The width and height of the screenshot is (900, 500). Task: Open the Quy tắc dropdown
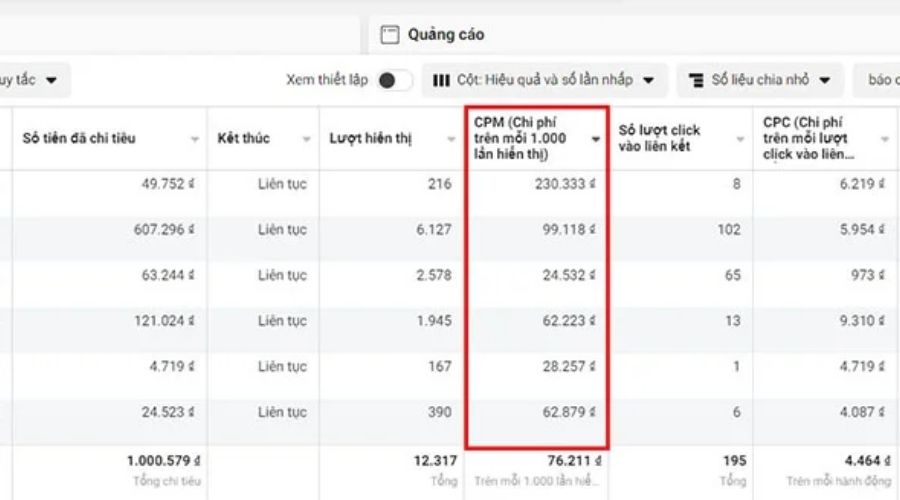point(32,80)
